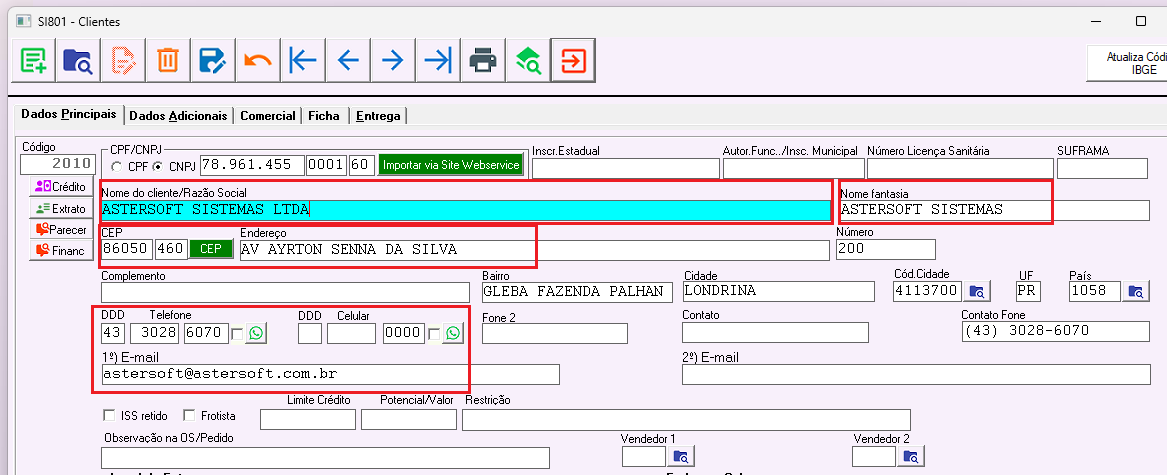Enable Frotista checkbox

(189, 415)
